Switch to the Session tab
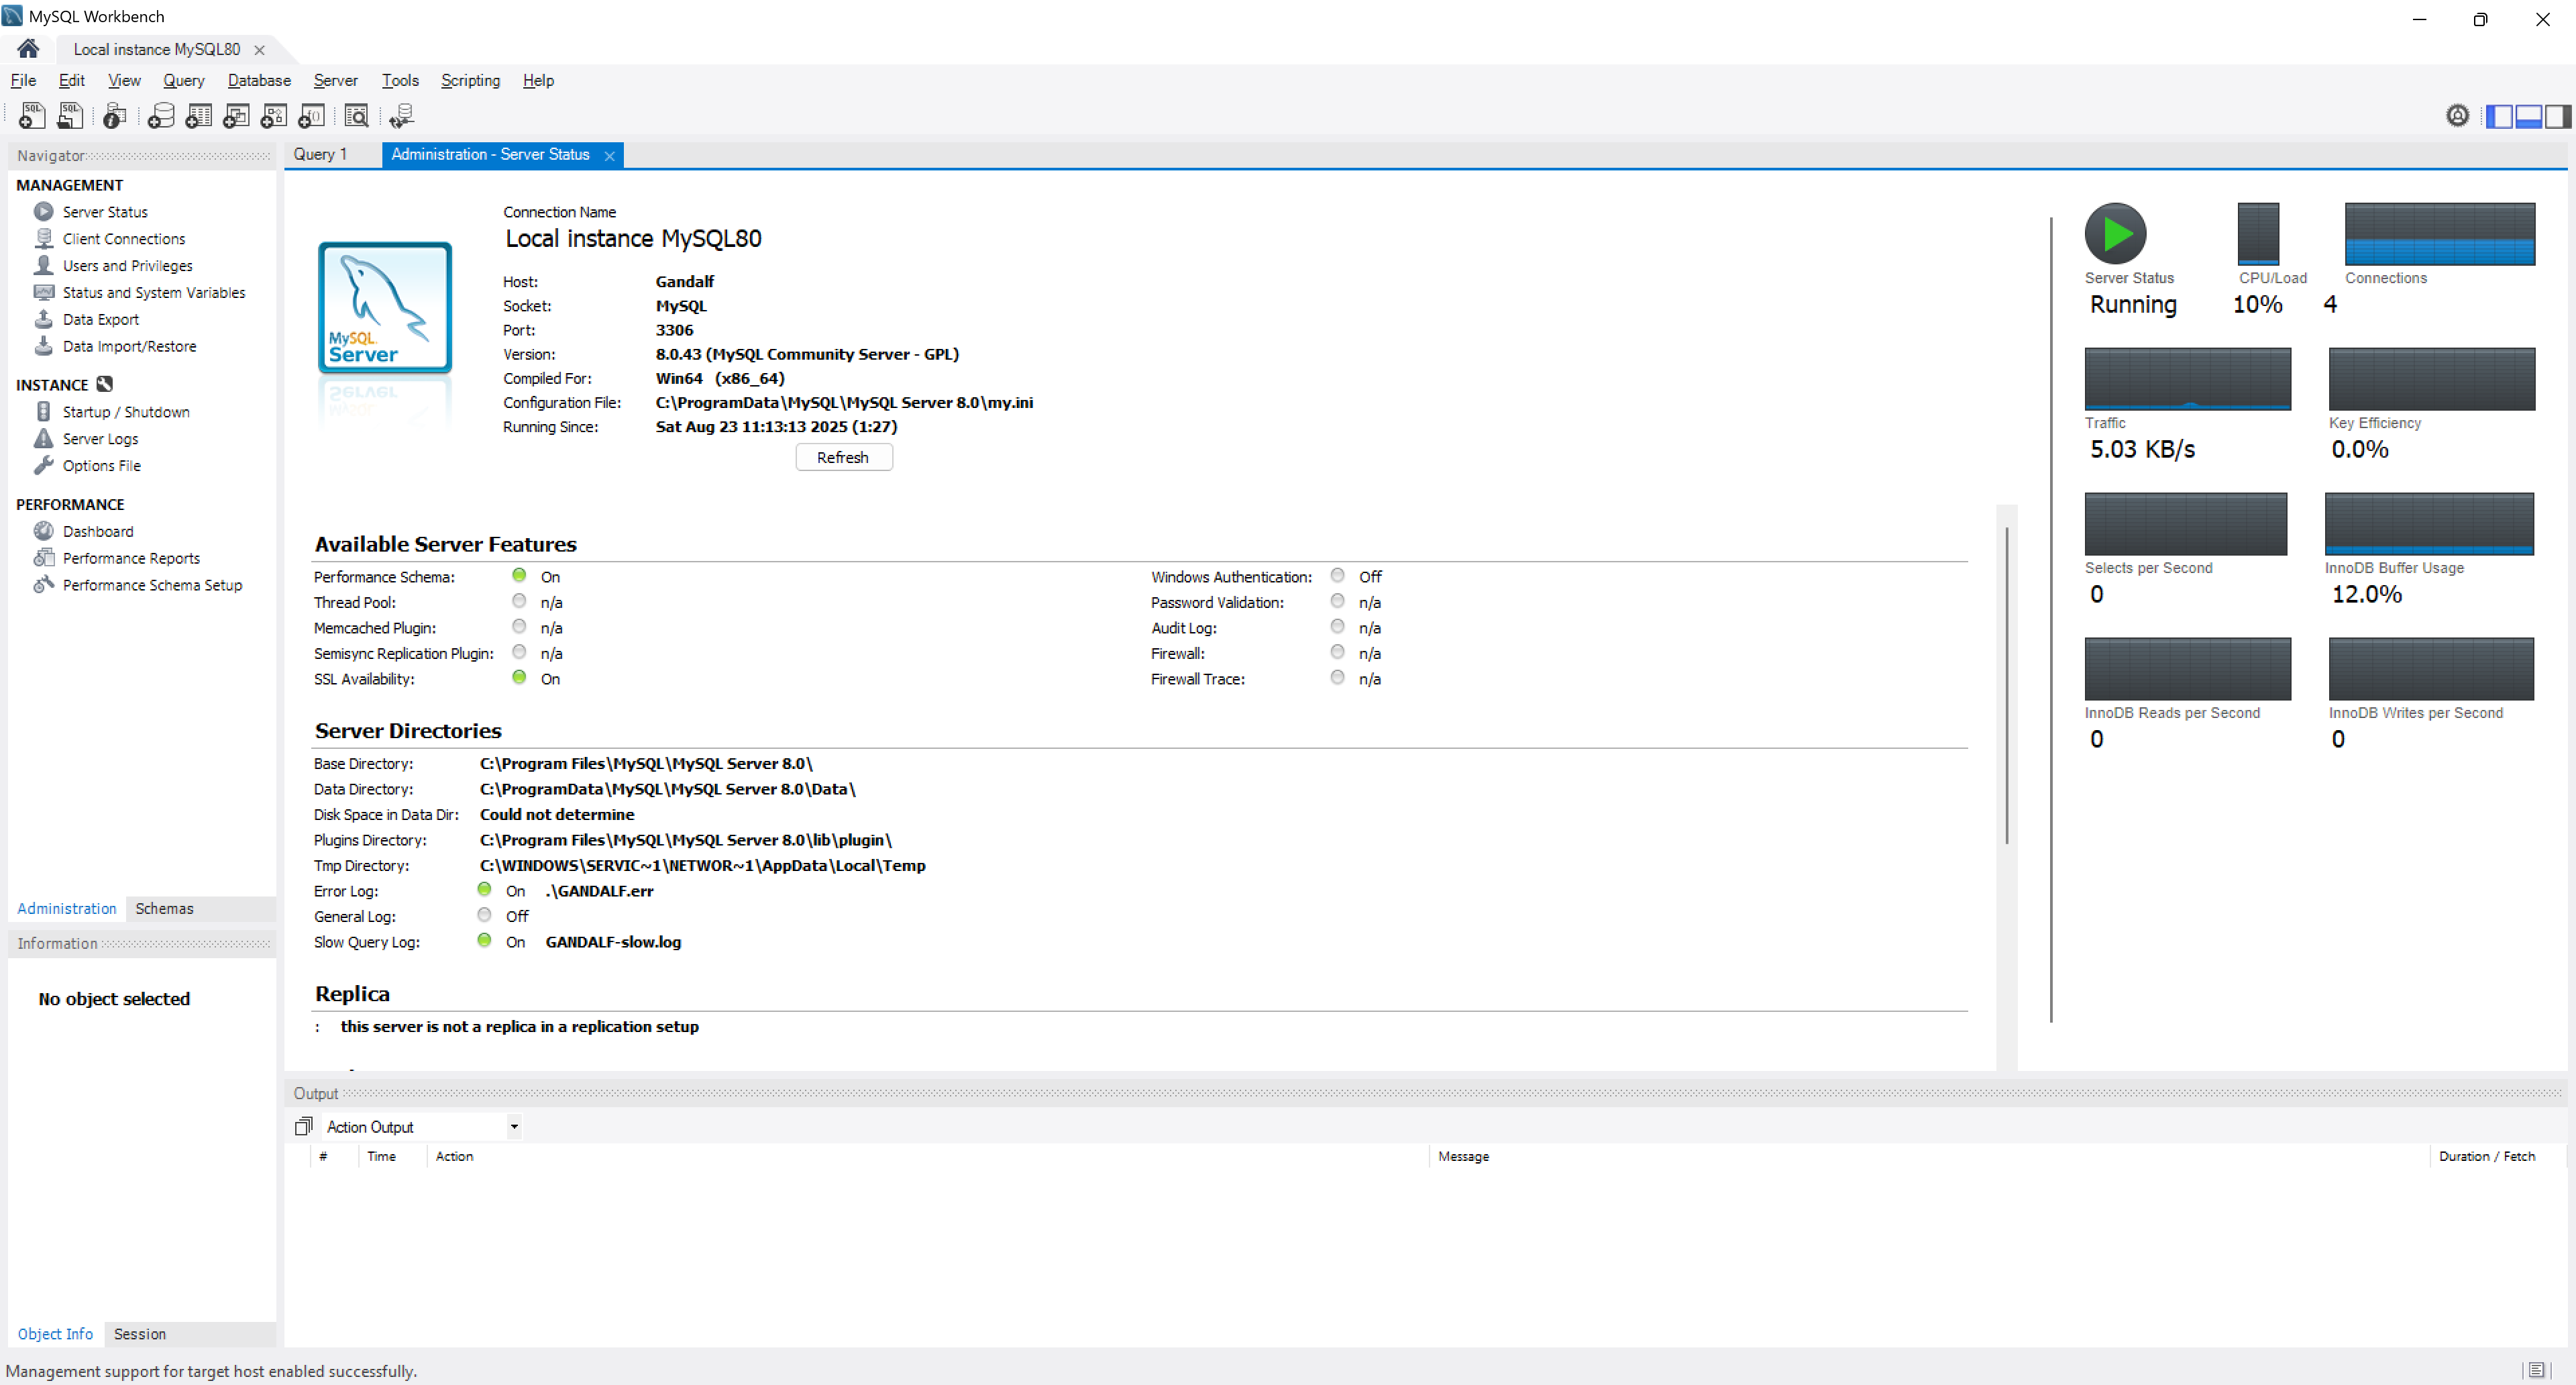 pos(139,1335)
